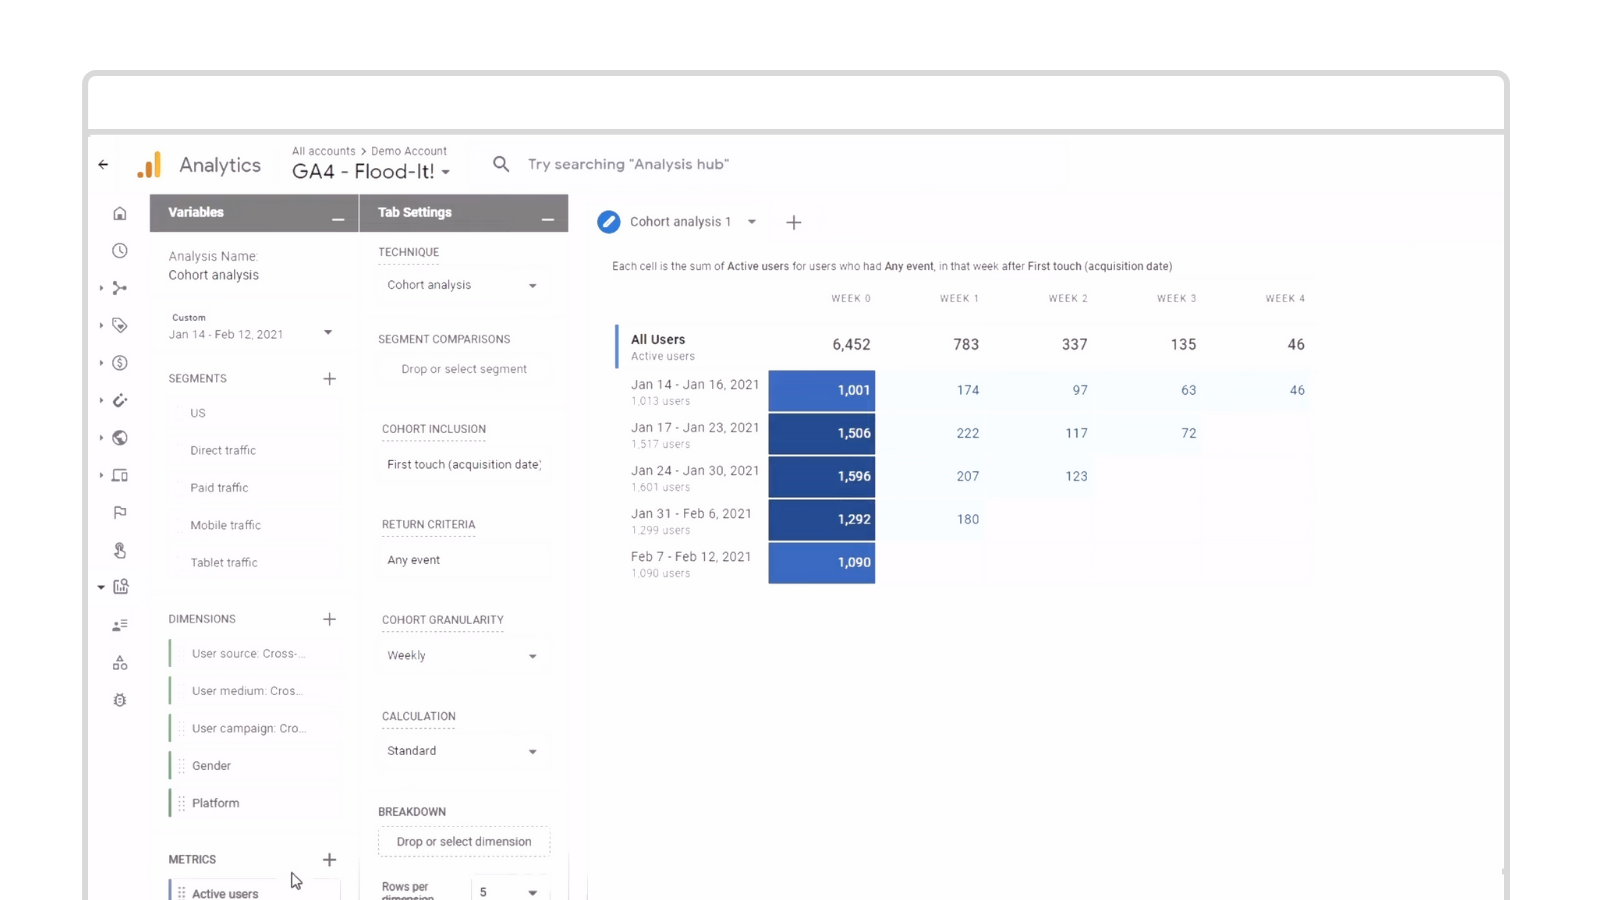This screenshot has height=900, width=1600.
Task: Click Drop or select dimension under Breakdown
Action: click(x=463, y=841)
